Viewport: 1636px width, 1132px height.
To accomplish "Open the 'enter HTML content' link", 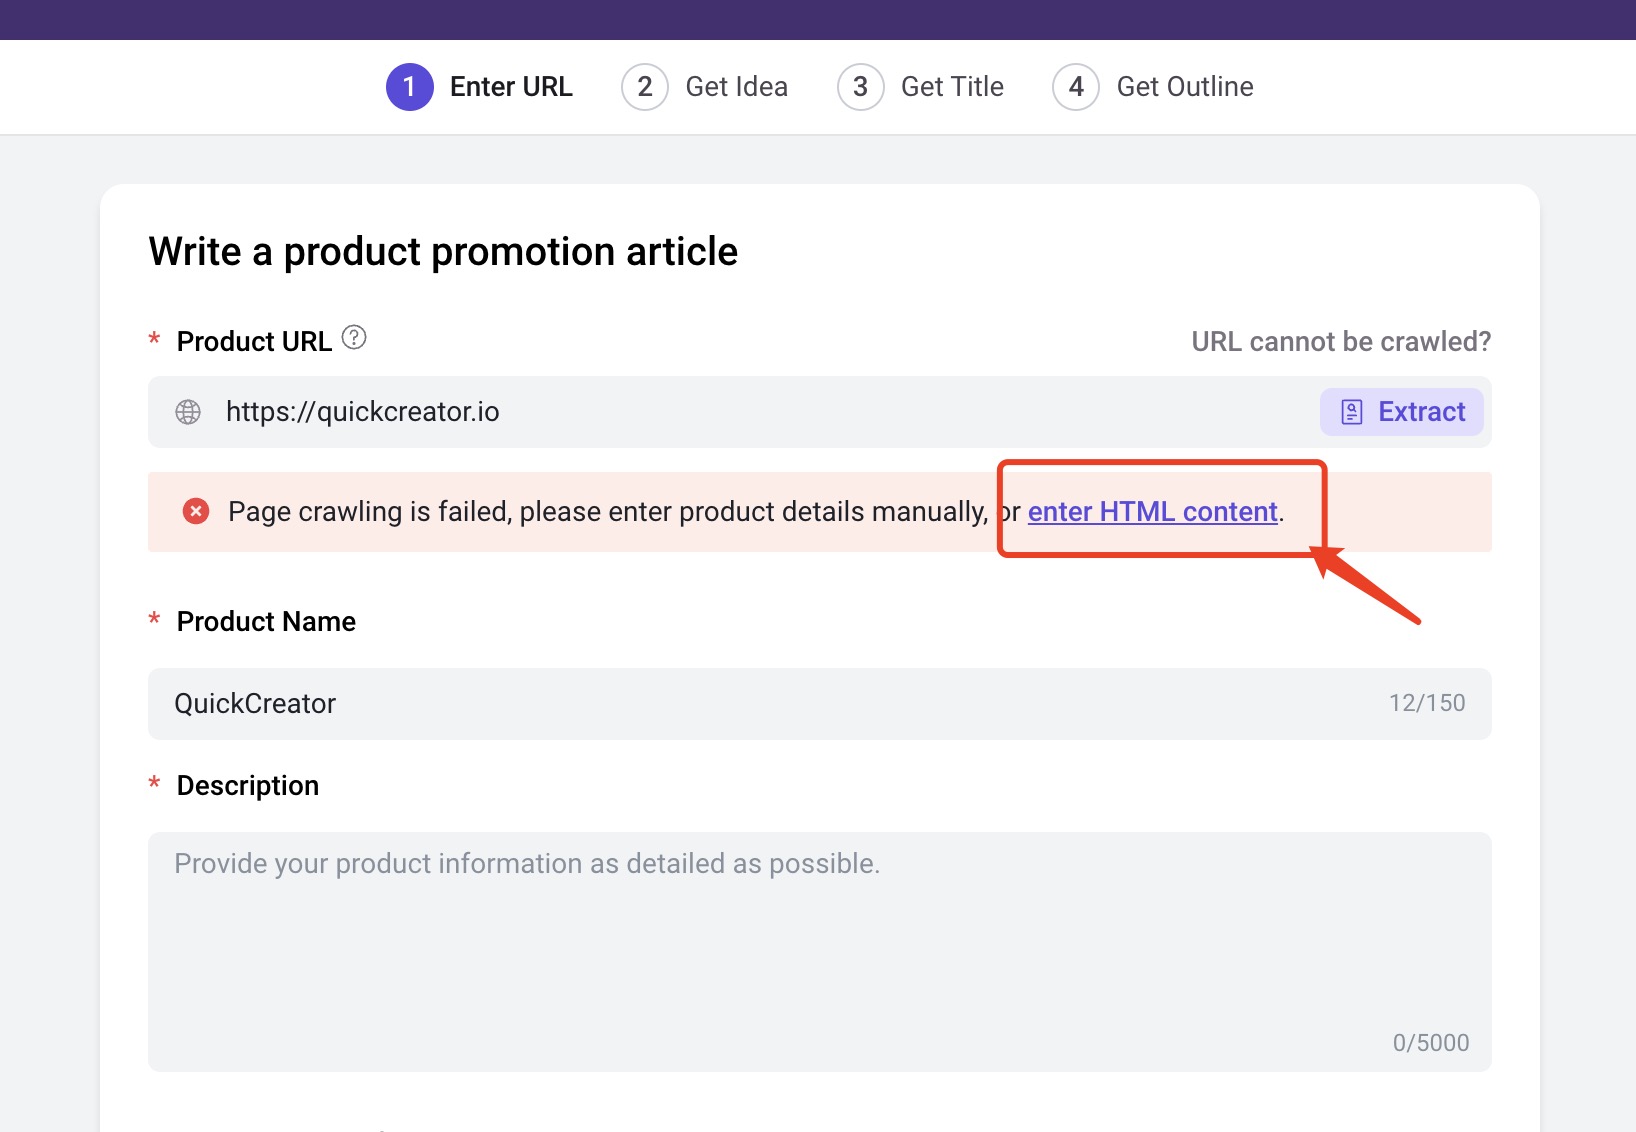I will click(1153, 512).
